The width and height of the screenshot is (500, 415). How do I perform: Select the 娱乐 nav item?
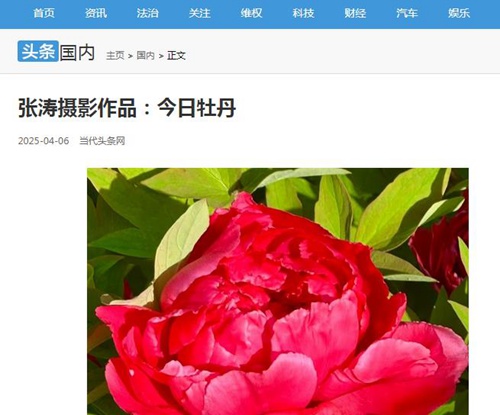[459, 13]
